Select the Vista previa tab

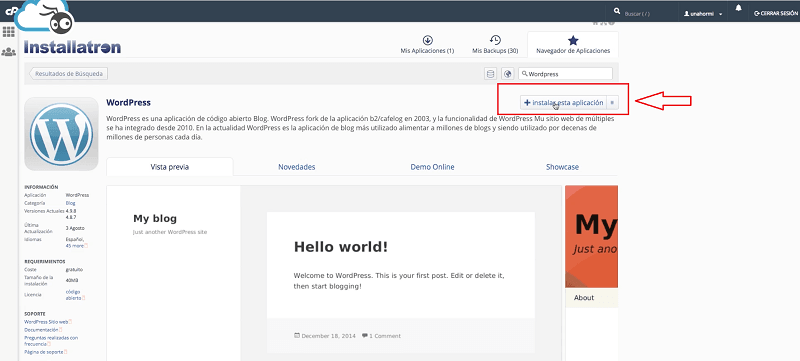click(x=170, y=167)
